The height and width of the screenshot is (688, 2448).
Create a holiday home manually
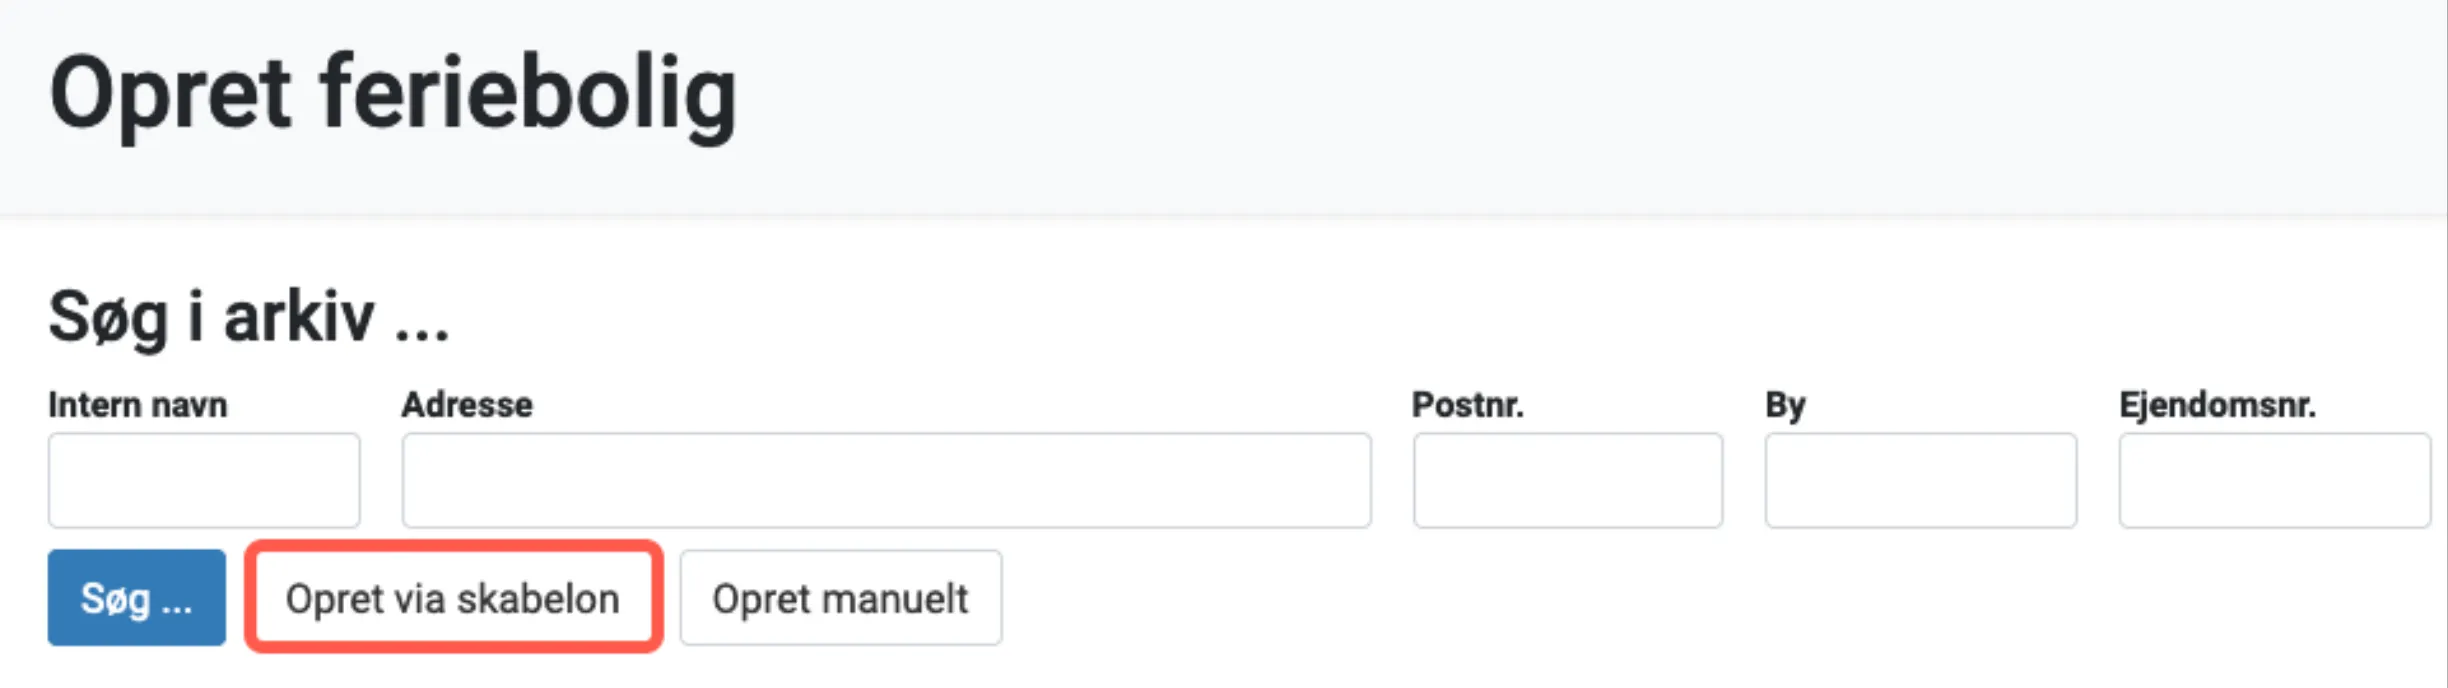(x=840, y=598)
